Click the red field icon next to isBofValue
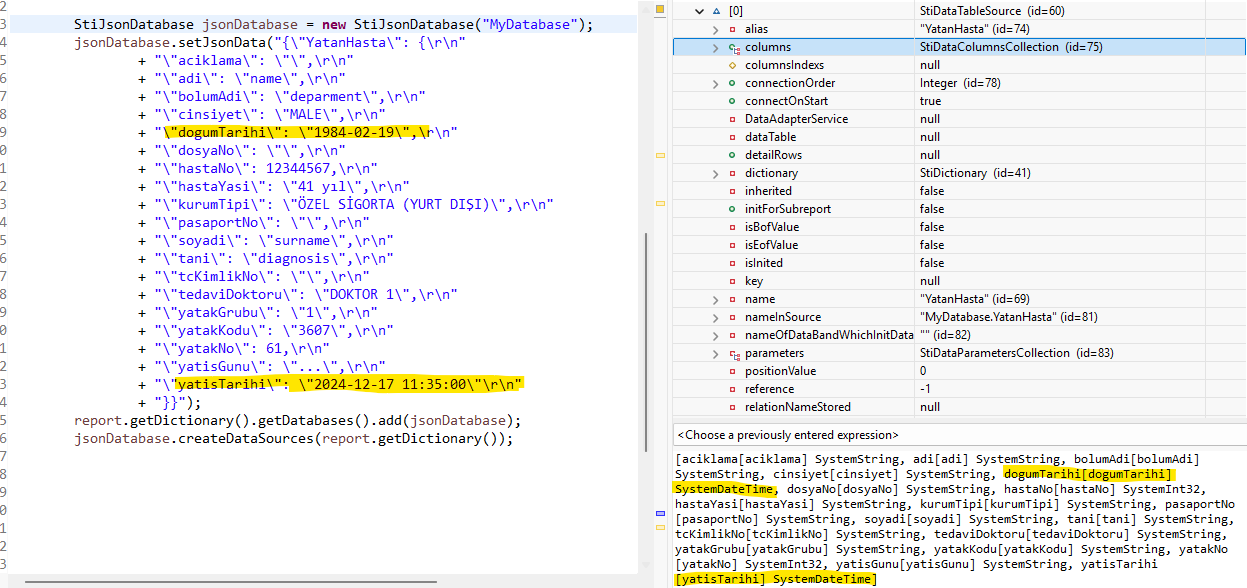Screen dimensions: 1247x588 (733, 226)
